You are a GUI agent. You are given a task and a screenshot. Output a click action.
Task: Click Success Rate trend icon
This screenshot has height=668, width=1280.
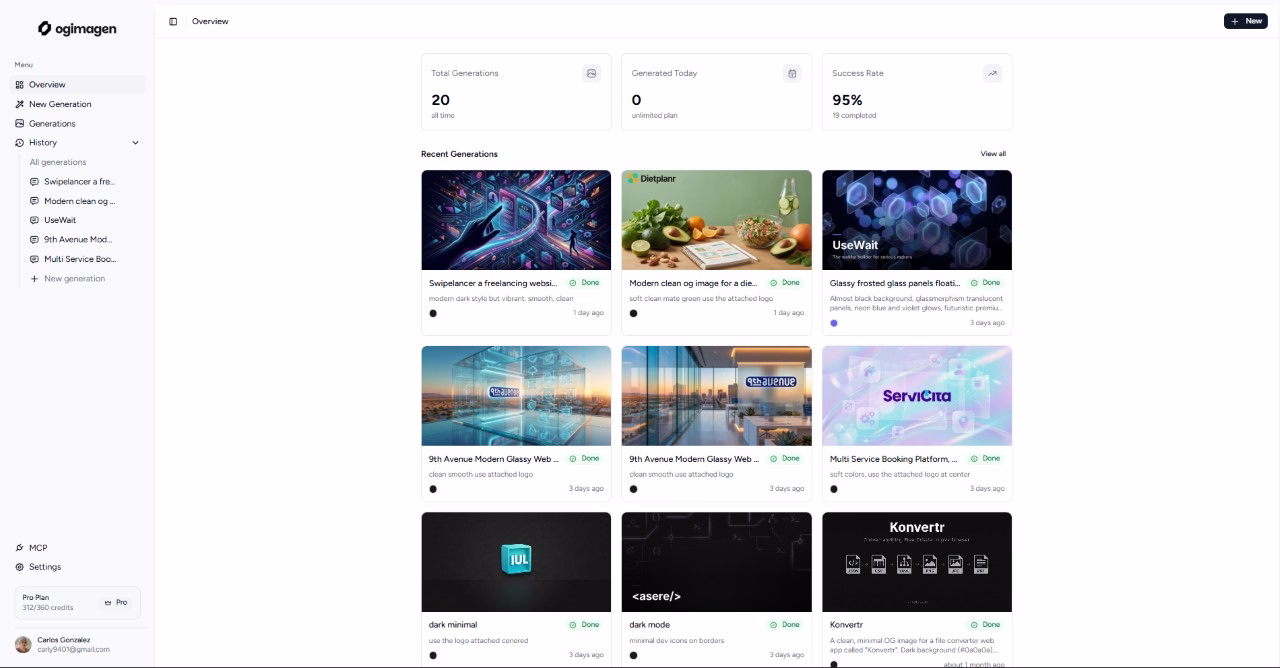pyautogui.click(x=992, y=73)
